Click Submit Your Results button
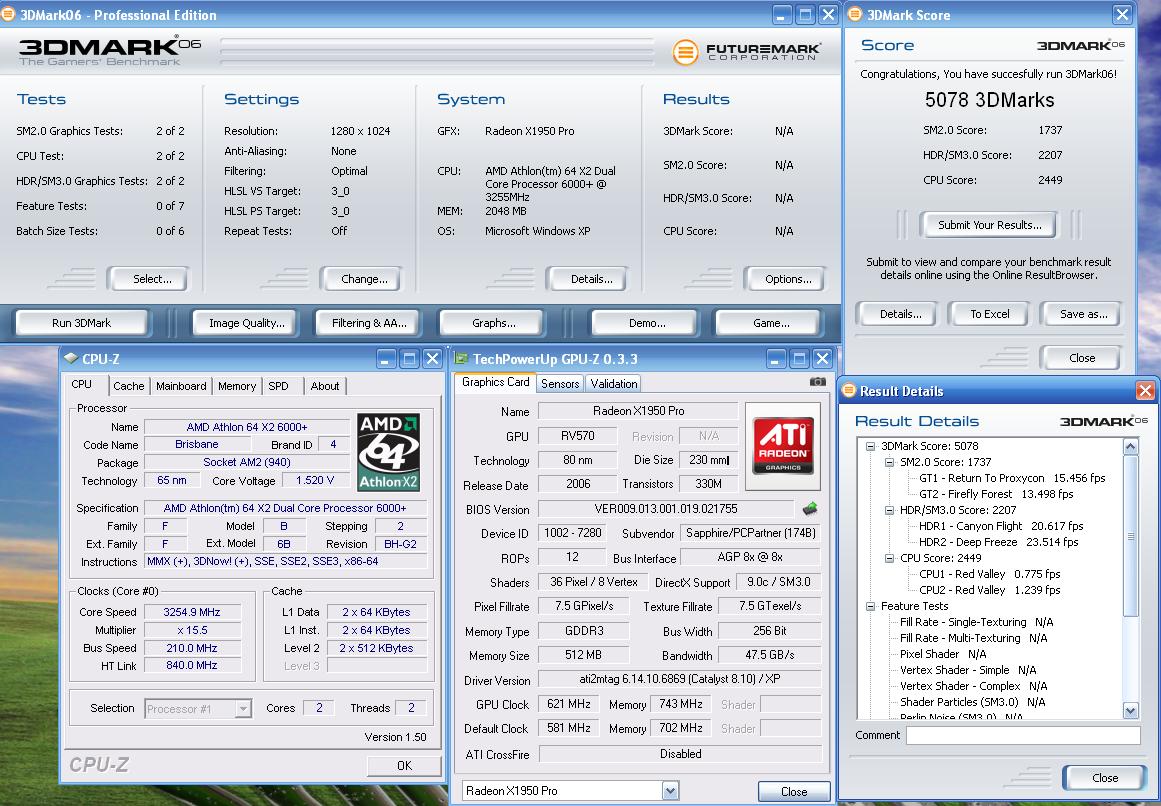Image resolution: width=1161 pixels, height=806 pixels. point(989,225)
